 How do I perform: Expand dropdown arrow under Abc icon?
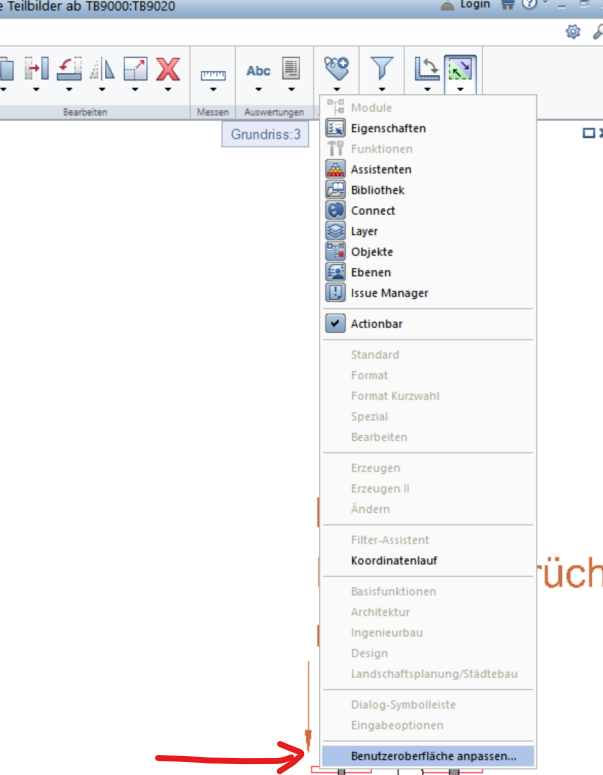(258, 89)
